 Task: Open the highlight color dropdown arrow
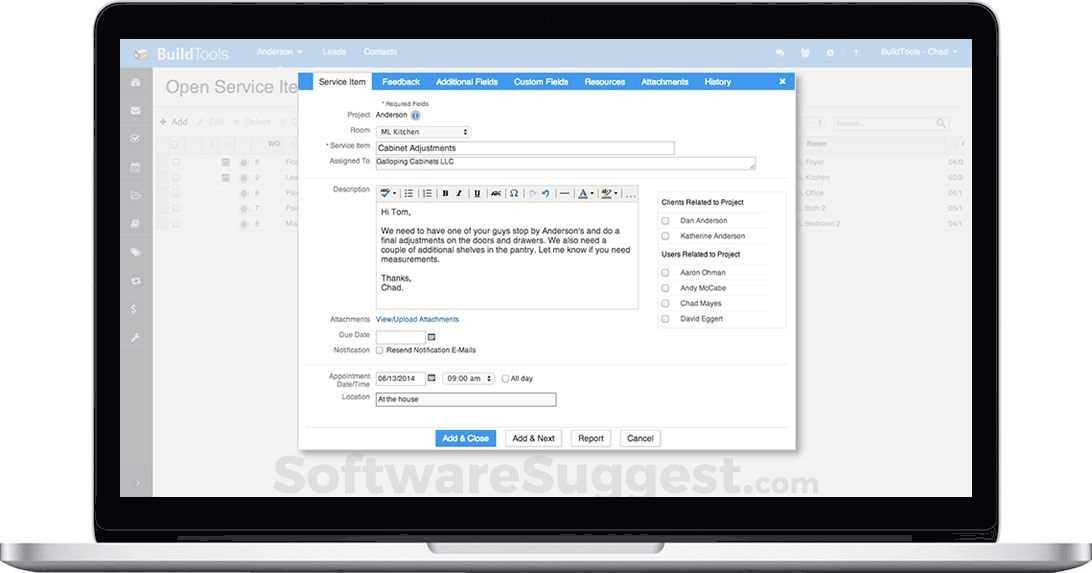click(x=616, y=194)
